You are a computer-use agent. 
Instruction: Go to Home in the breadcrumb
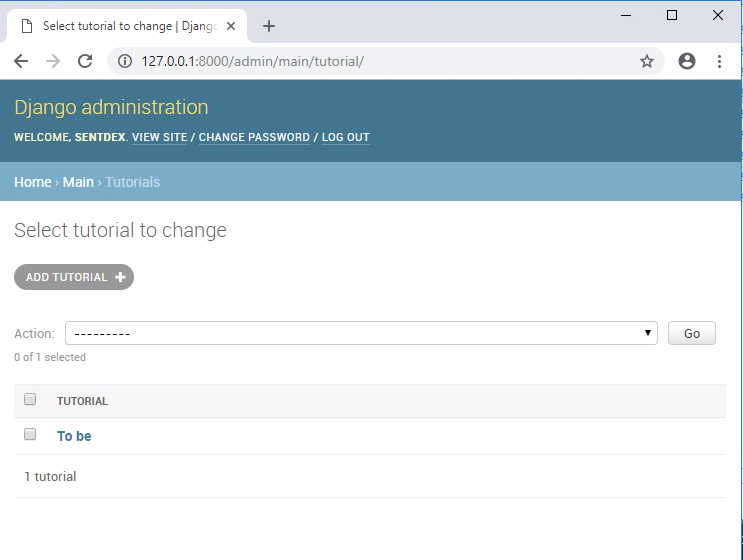[32, 182]
